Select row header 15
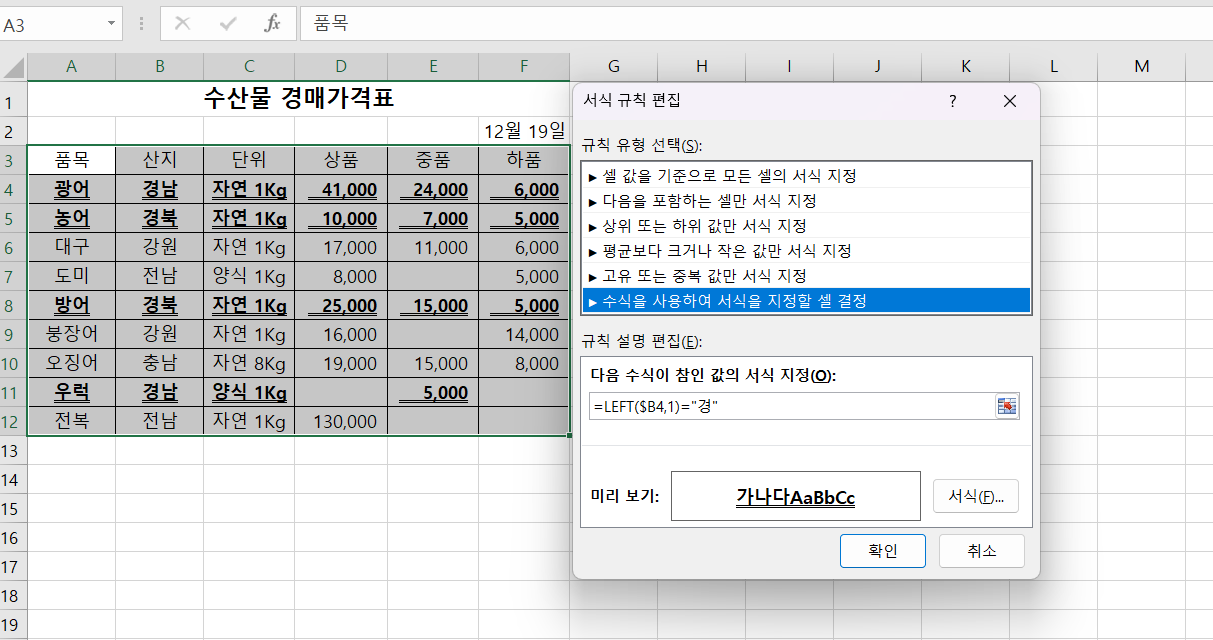Screen dimensions: 1213x640 coord(14,509)
